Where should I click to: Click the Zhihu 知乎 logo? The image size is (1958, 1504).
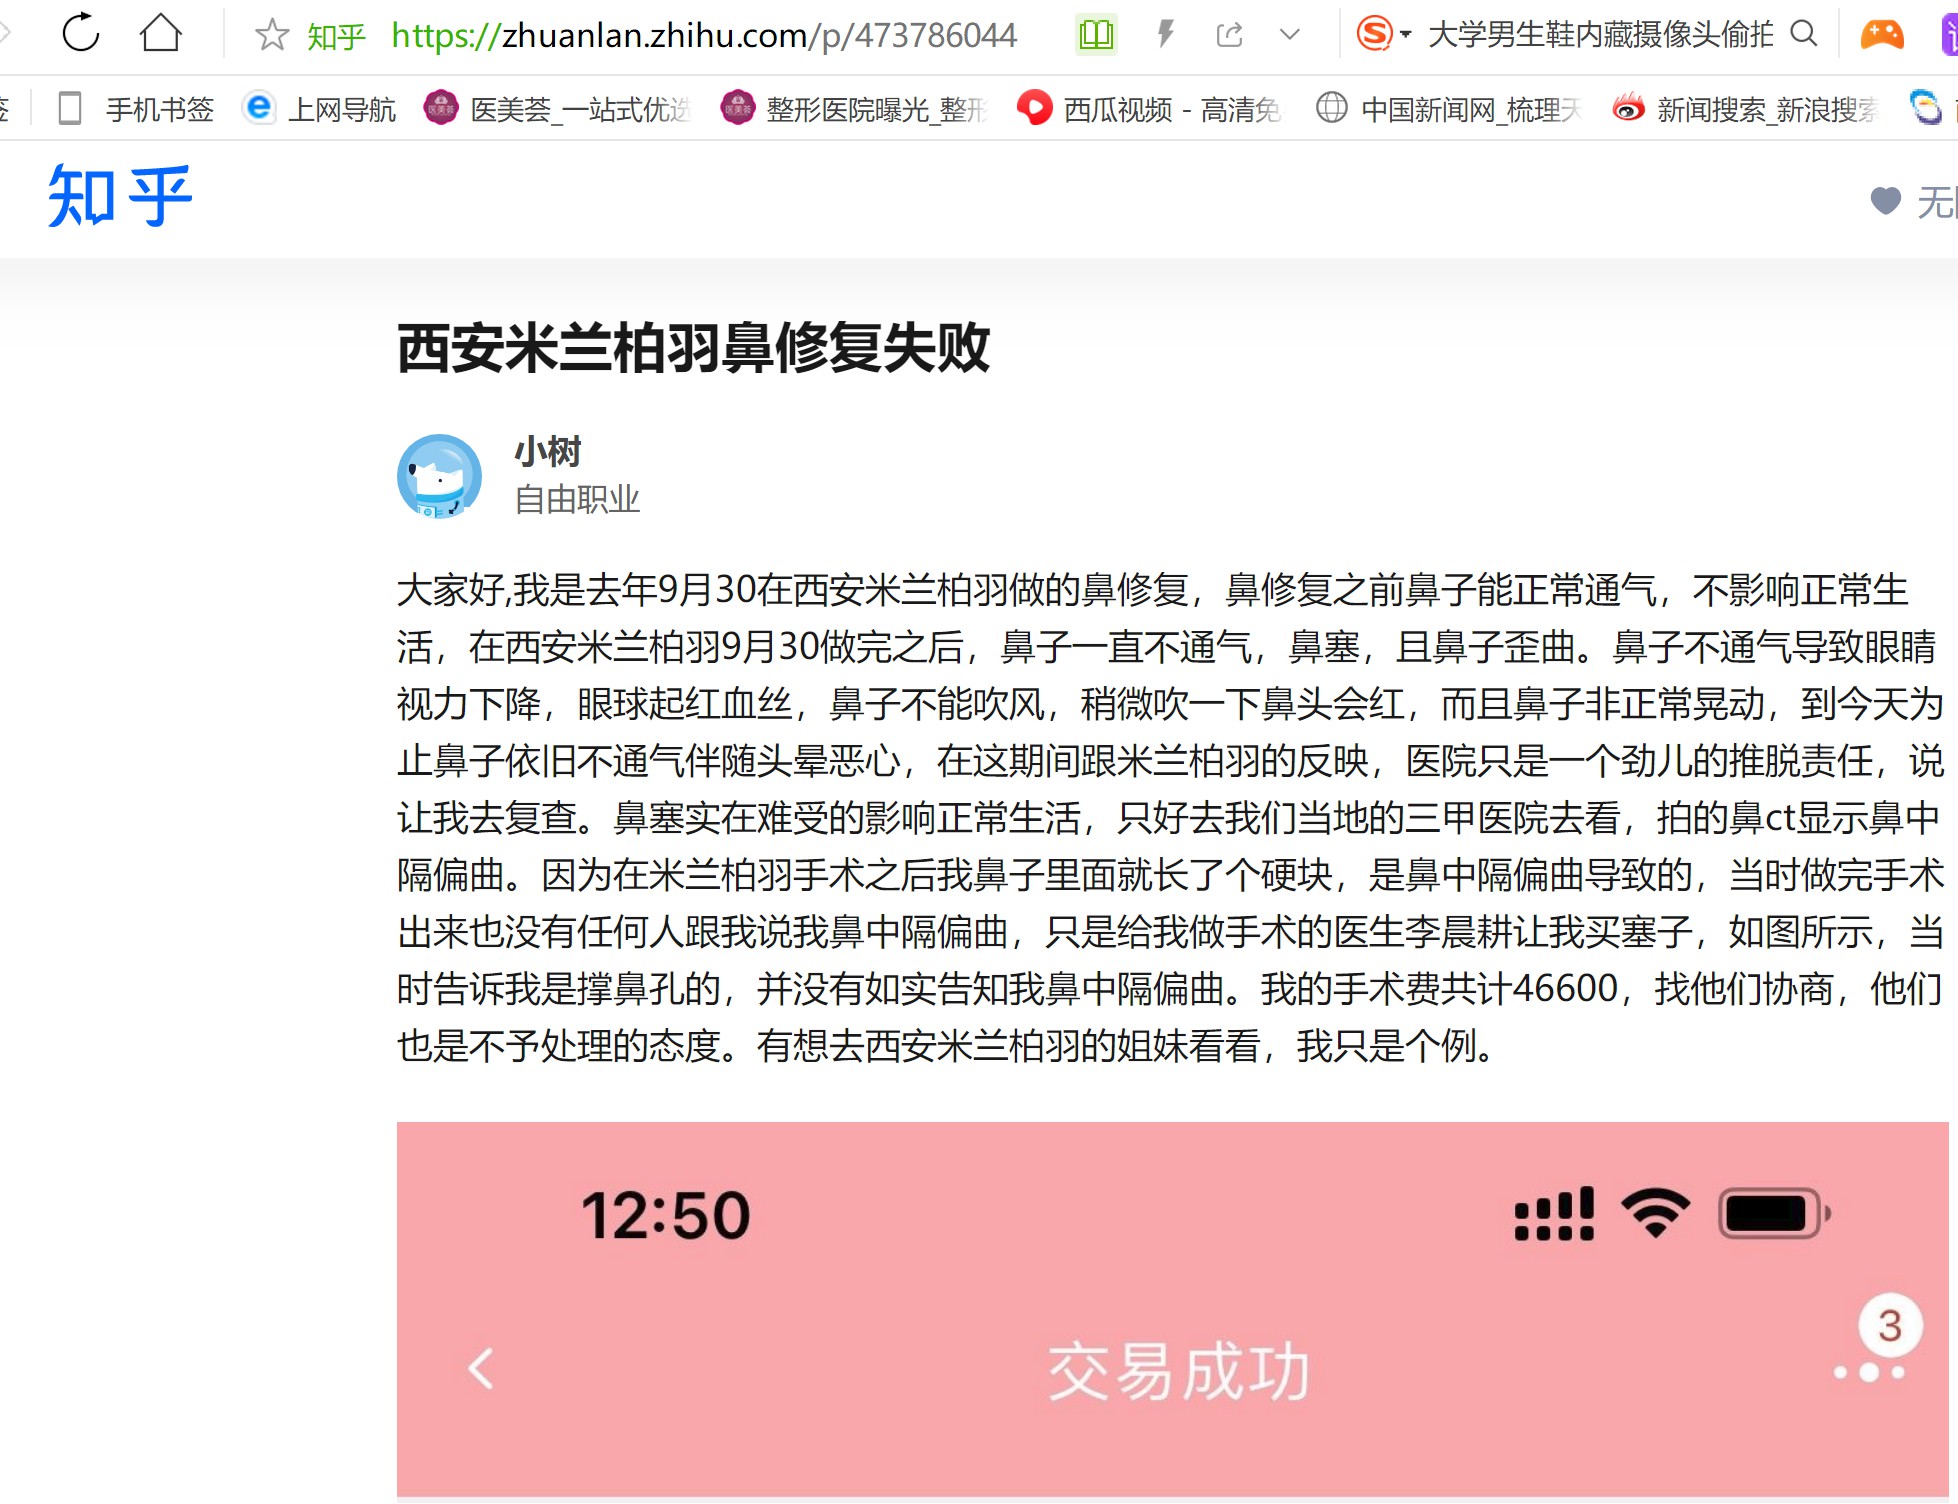120,196
